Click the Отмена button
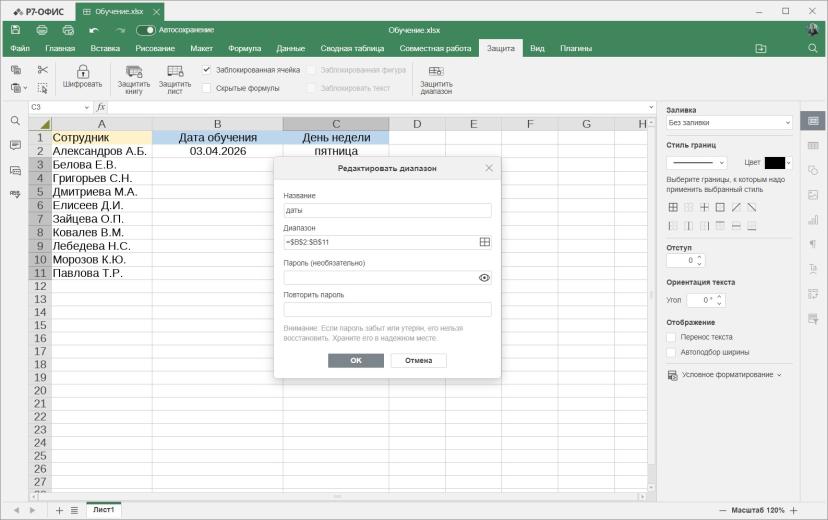828x520 pixels. click(x=418, y=361)
